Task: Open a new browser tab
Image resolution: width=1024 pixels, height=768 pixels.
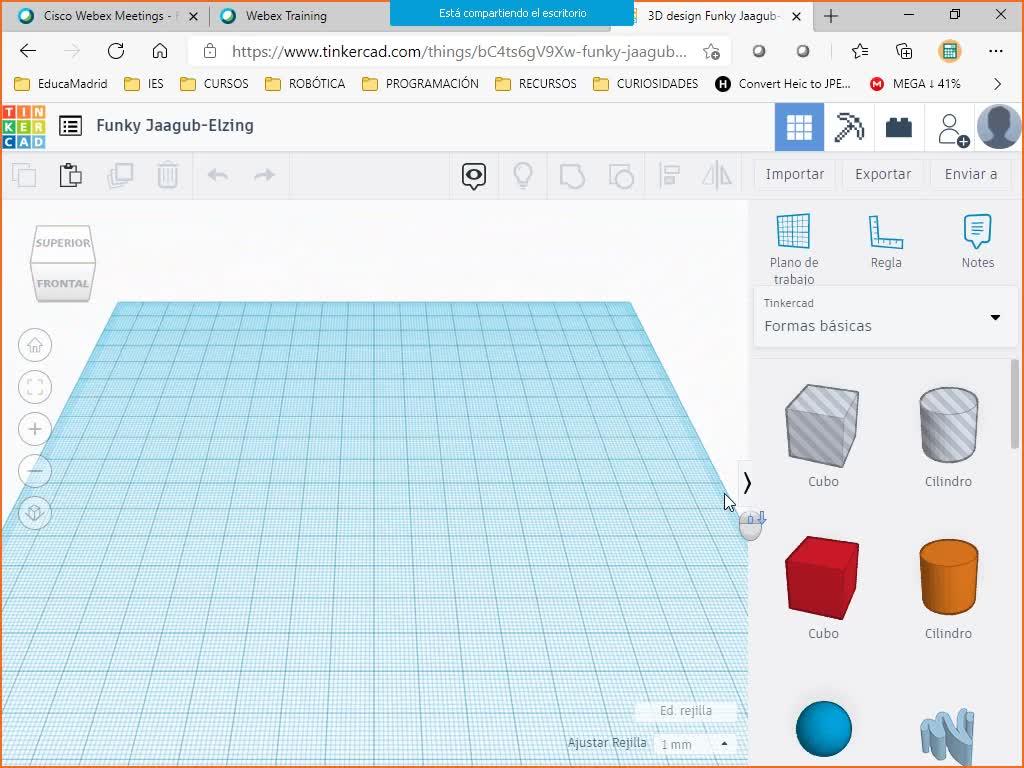Action: [x=831, y=16]
